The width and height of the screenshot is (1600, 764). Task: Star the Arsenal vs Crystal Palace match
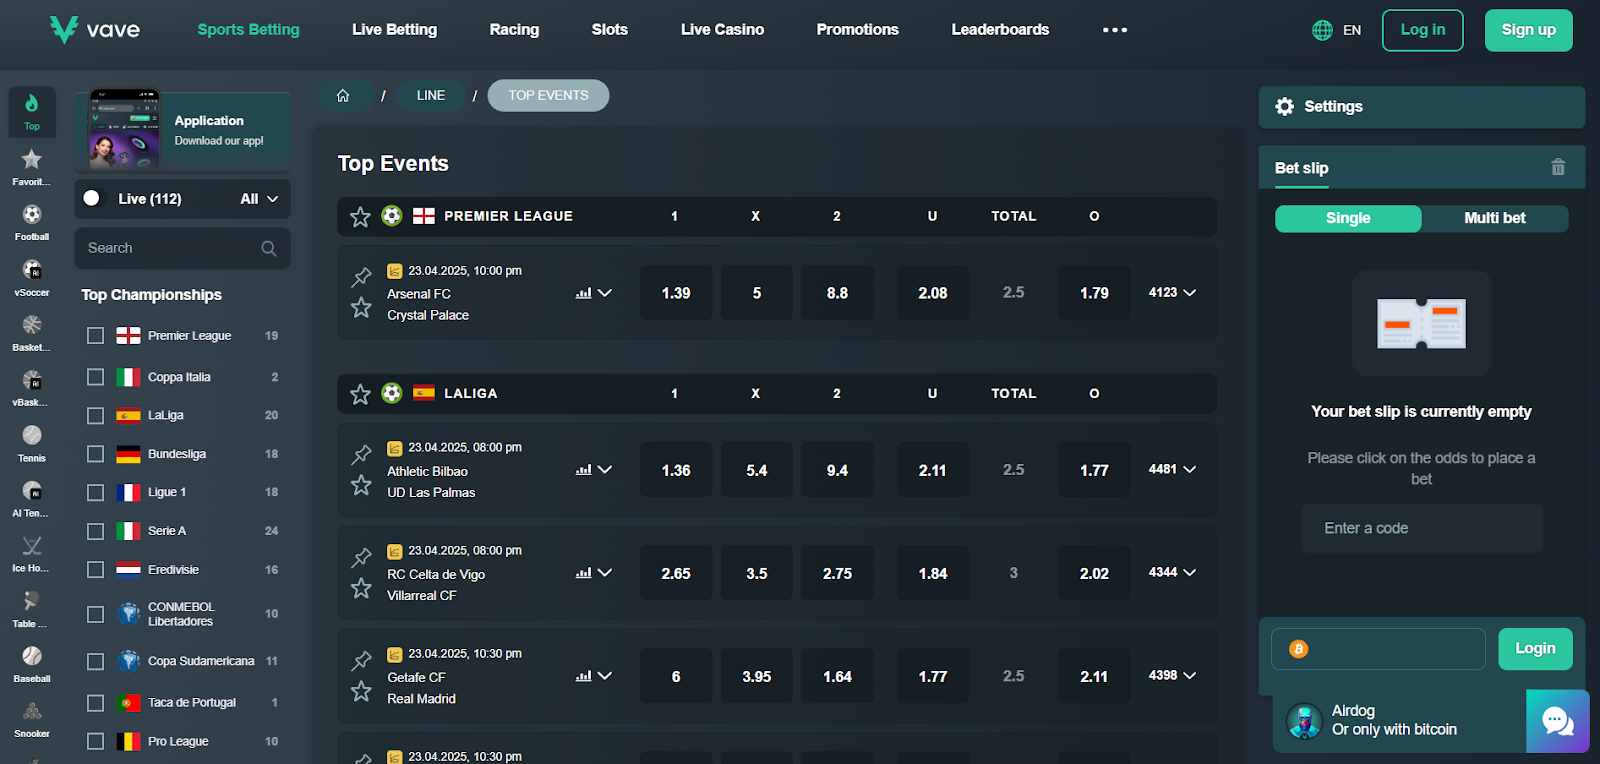[x=361, y=307]
